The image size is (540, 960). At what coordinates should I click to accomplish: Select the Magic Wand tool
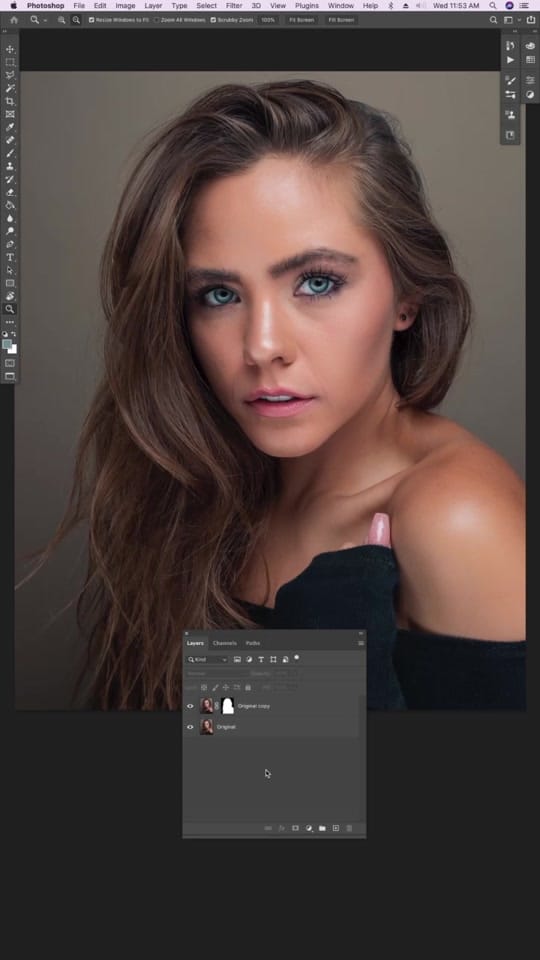point(10,88)
